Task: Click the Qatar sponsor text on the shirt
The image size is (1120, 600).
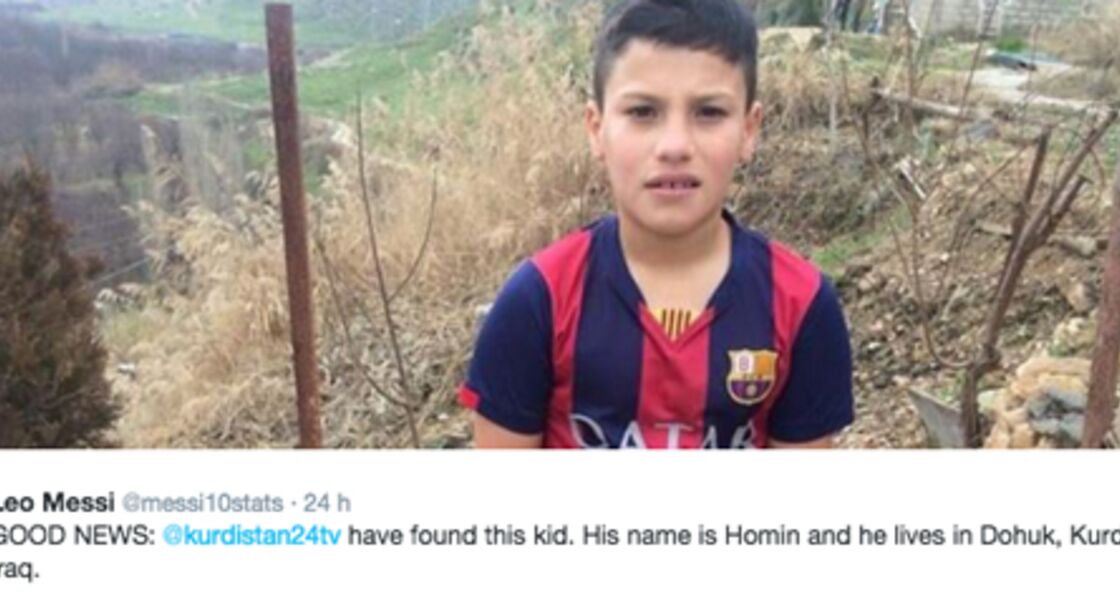Action: [x=664, y=433]
